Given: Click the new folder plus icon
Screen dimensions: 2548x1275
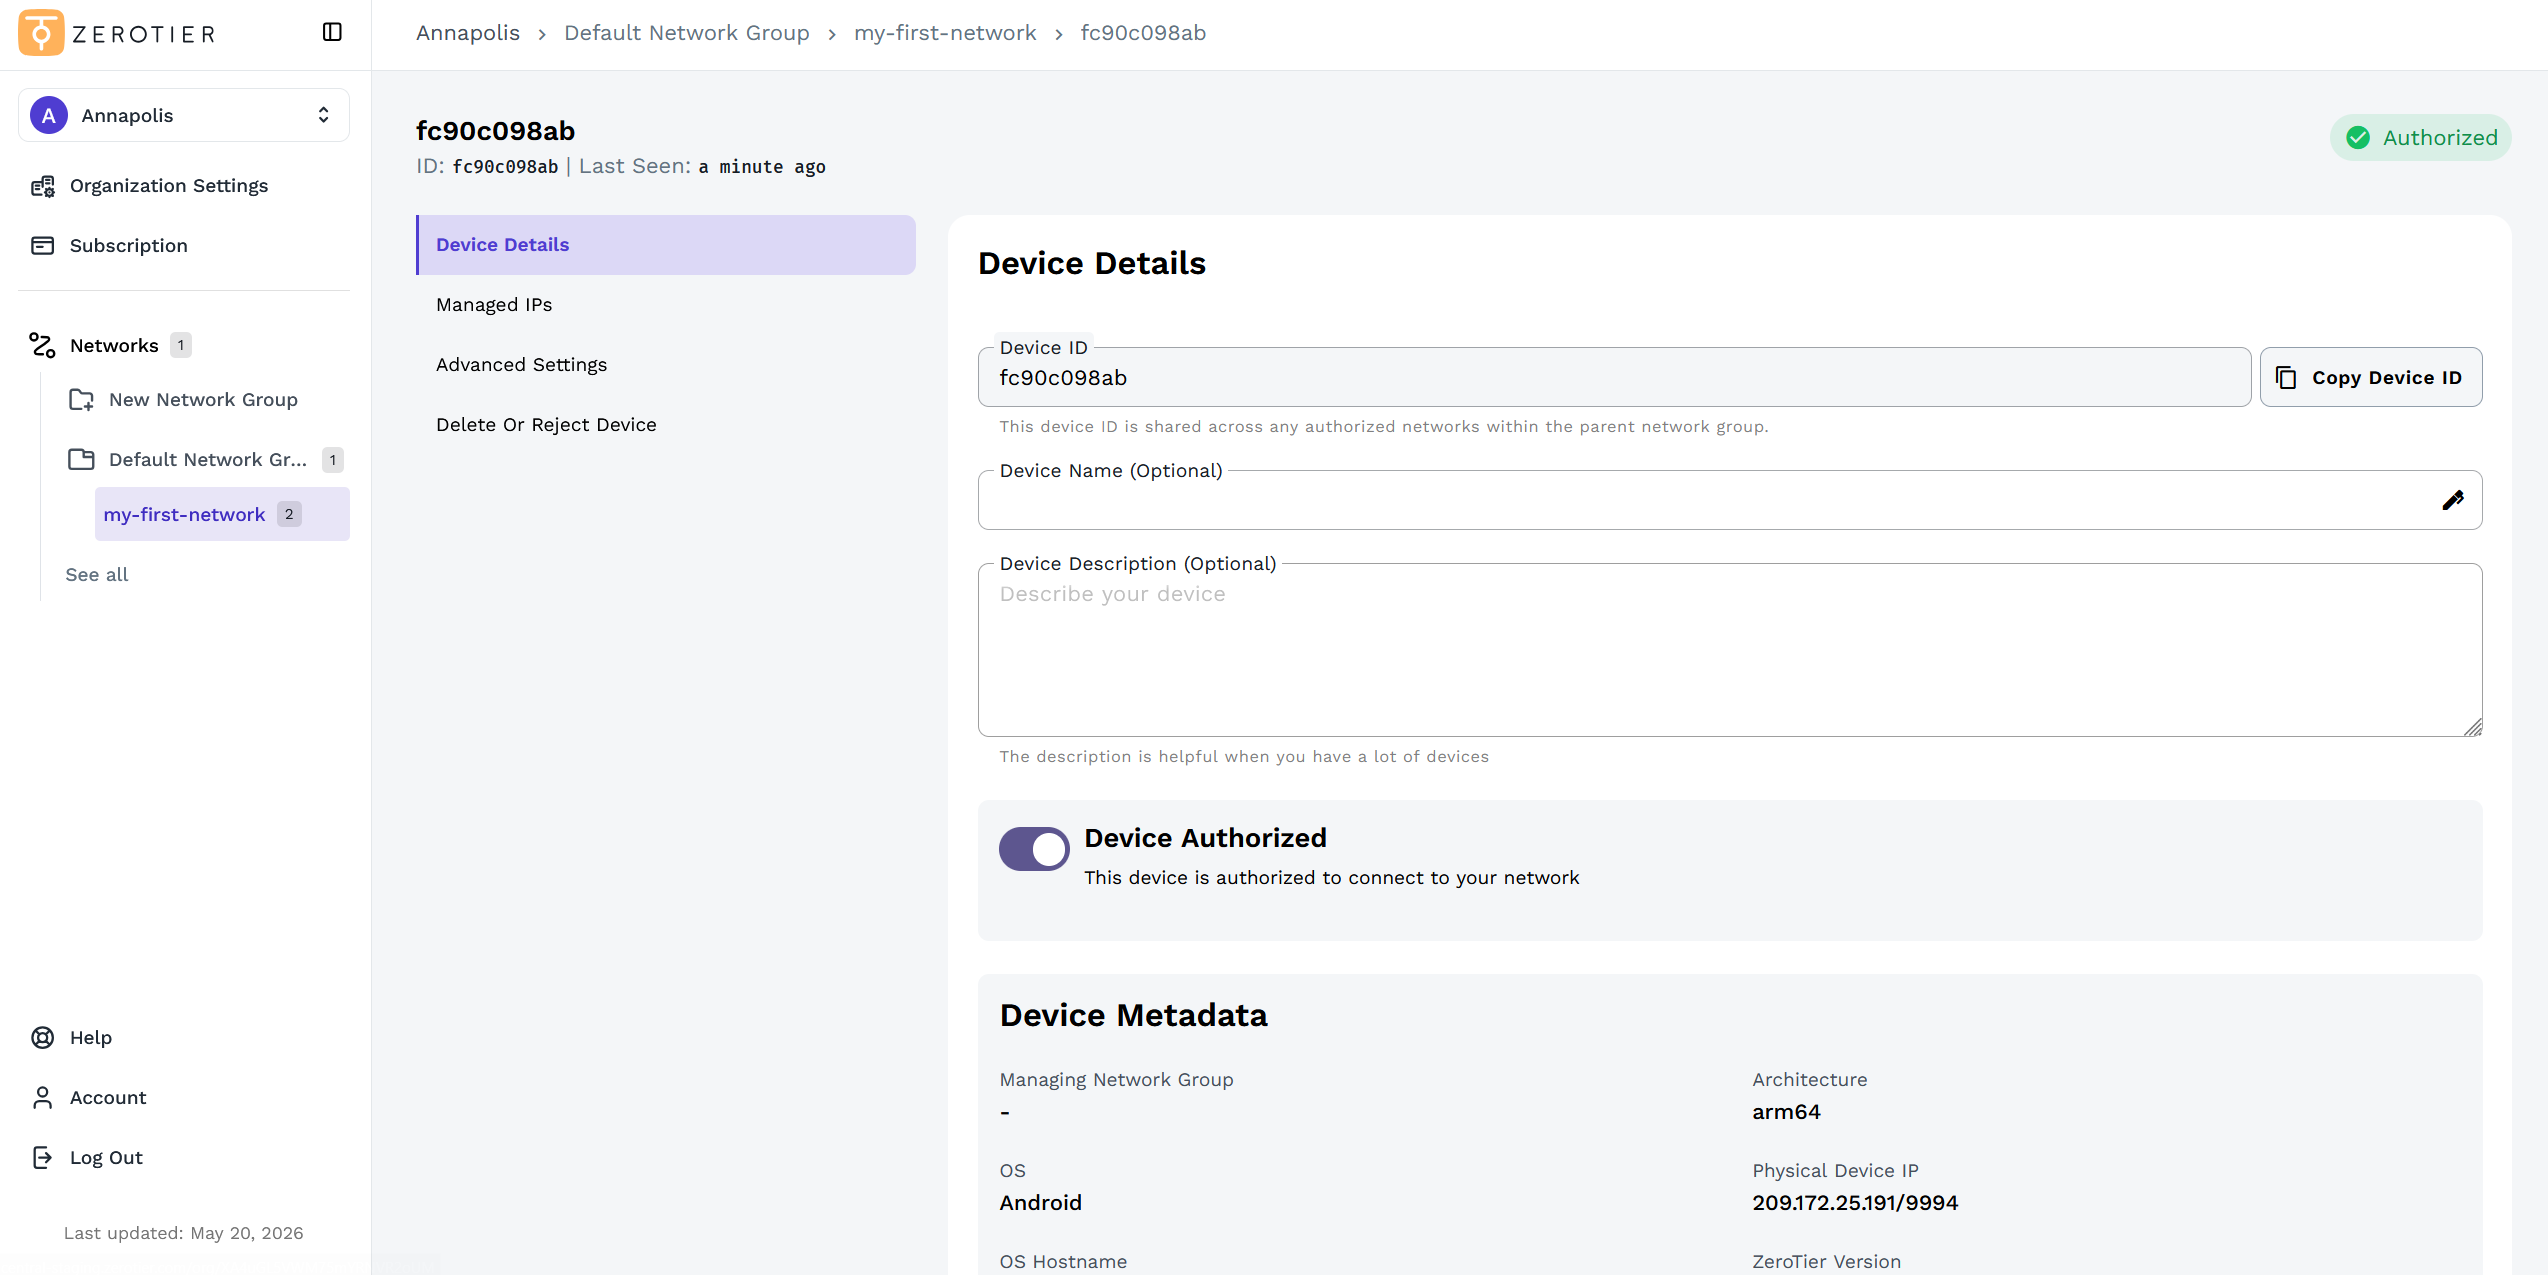Looking at the screenshot, I should point(81,400).
